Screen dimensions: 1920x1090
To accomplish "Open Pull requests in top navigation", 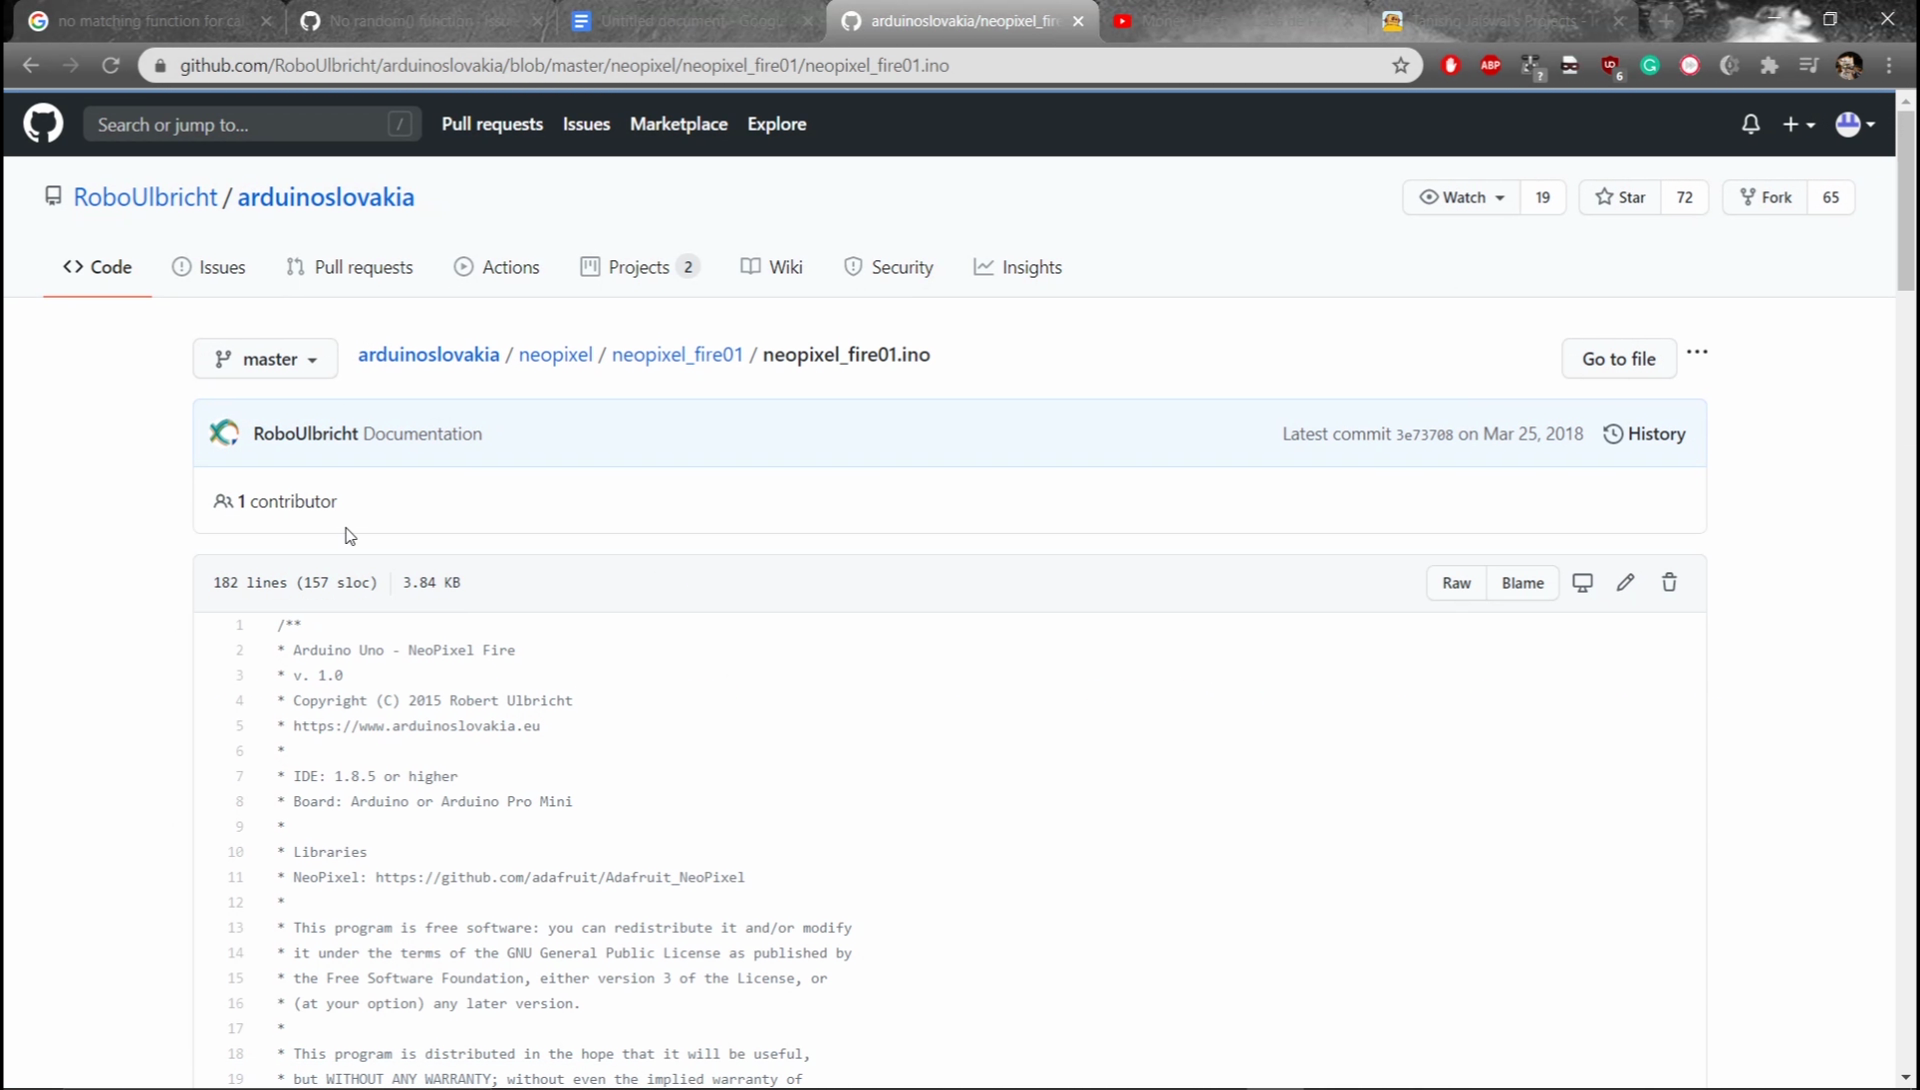I will [492, 124].
